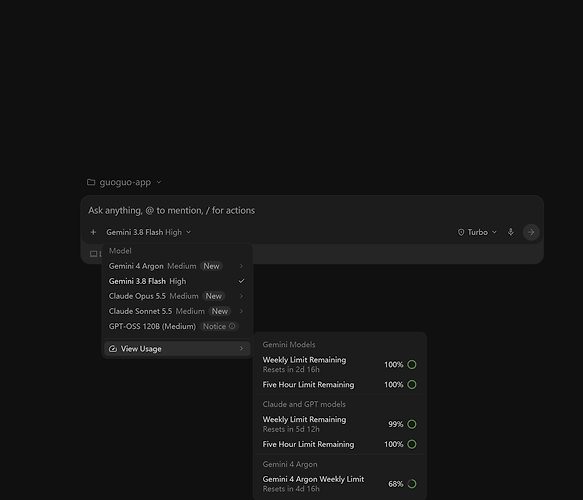583x500 pixels.
Task: Click the New badge on Claude Opus 5.5
Action: [213, 296]
